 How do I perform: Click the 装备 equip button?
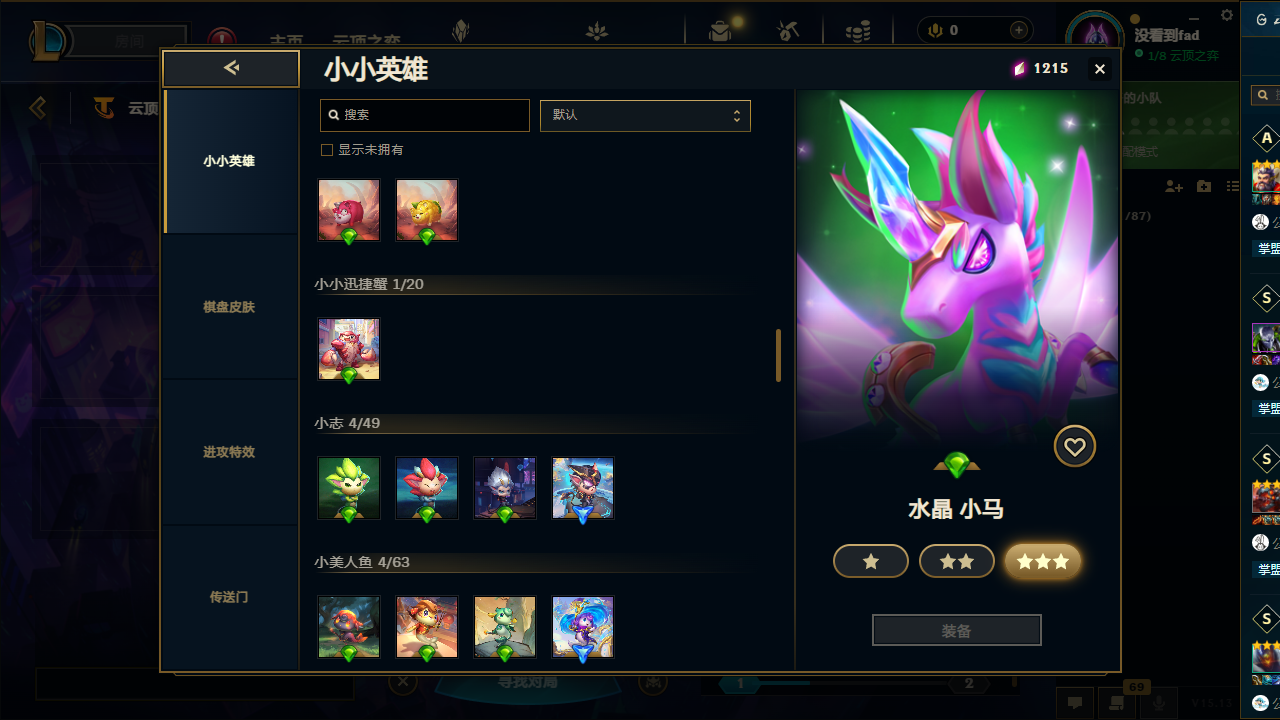click(957, 631)
